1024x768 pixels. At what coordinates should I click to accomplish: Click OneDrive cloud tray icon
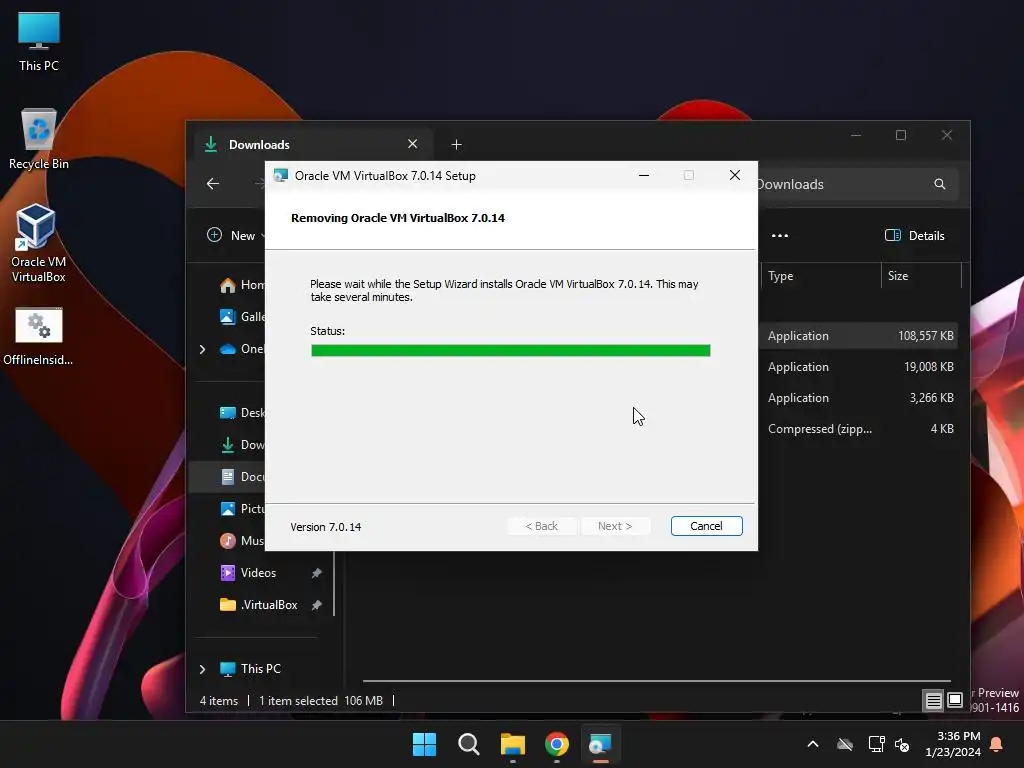[845, 744]
